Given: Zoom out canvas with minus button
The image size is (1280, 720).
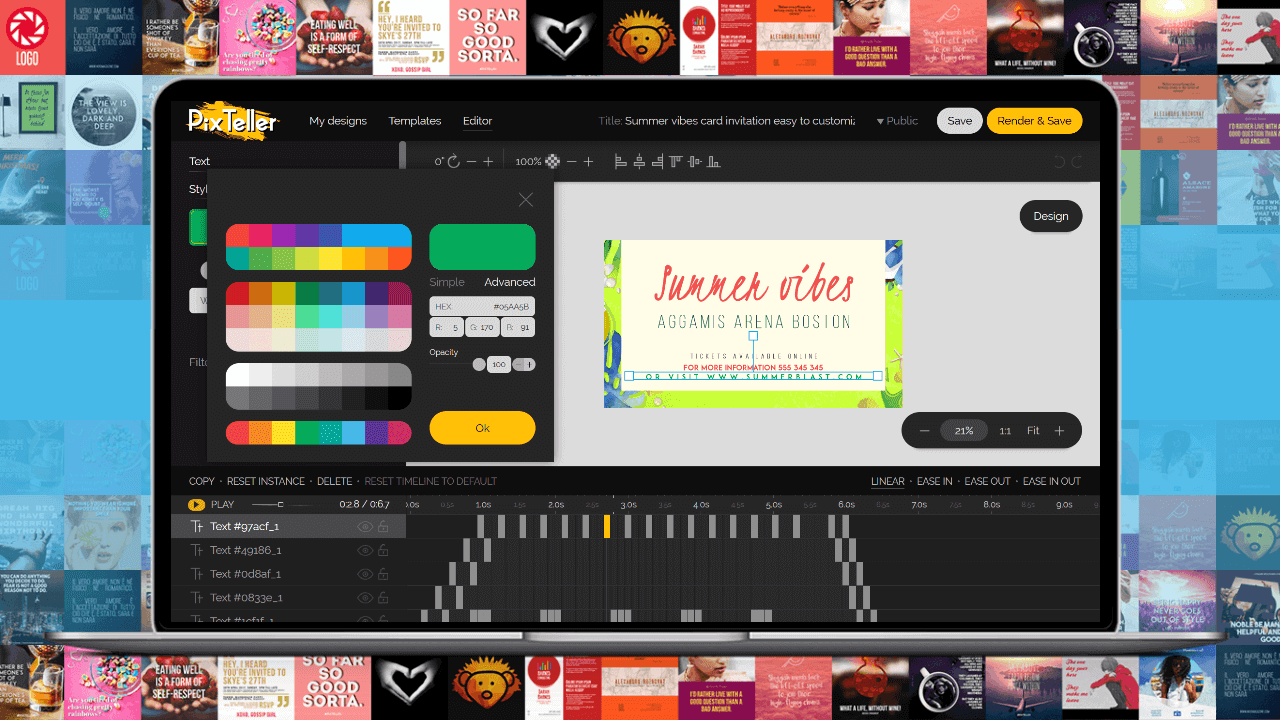Looking at the screenshot, I should [x=924, y=431].
